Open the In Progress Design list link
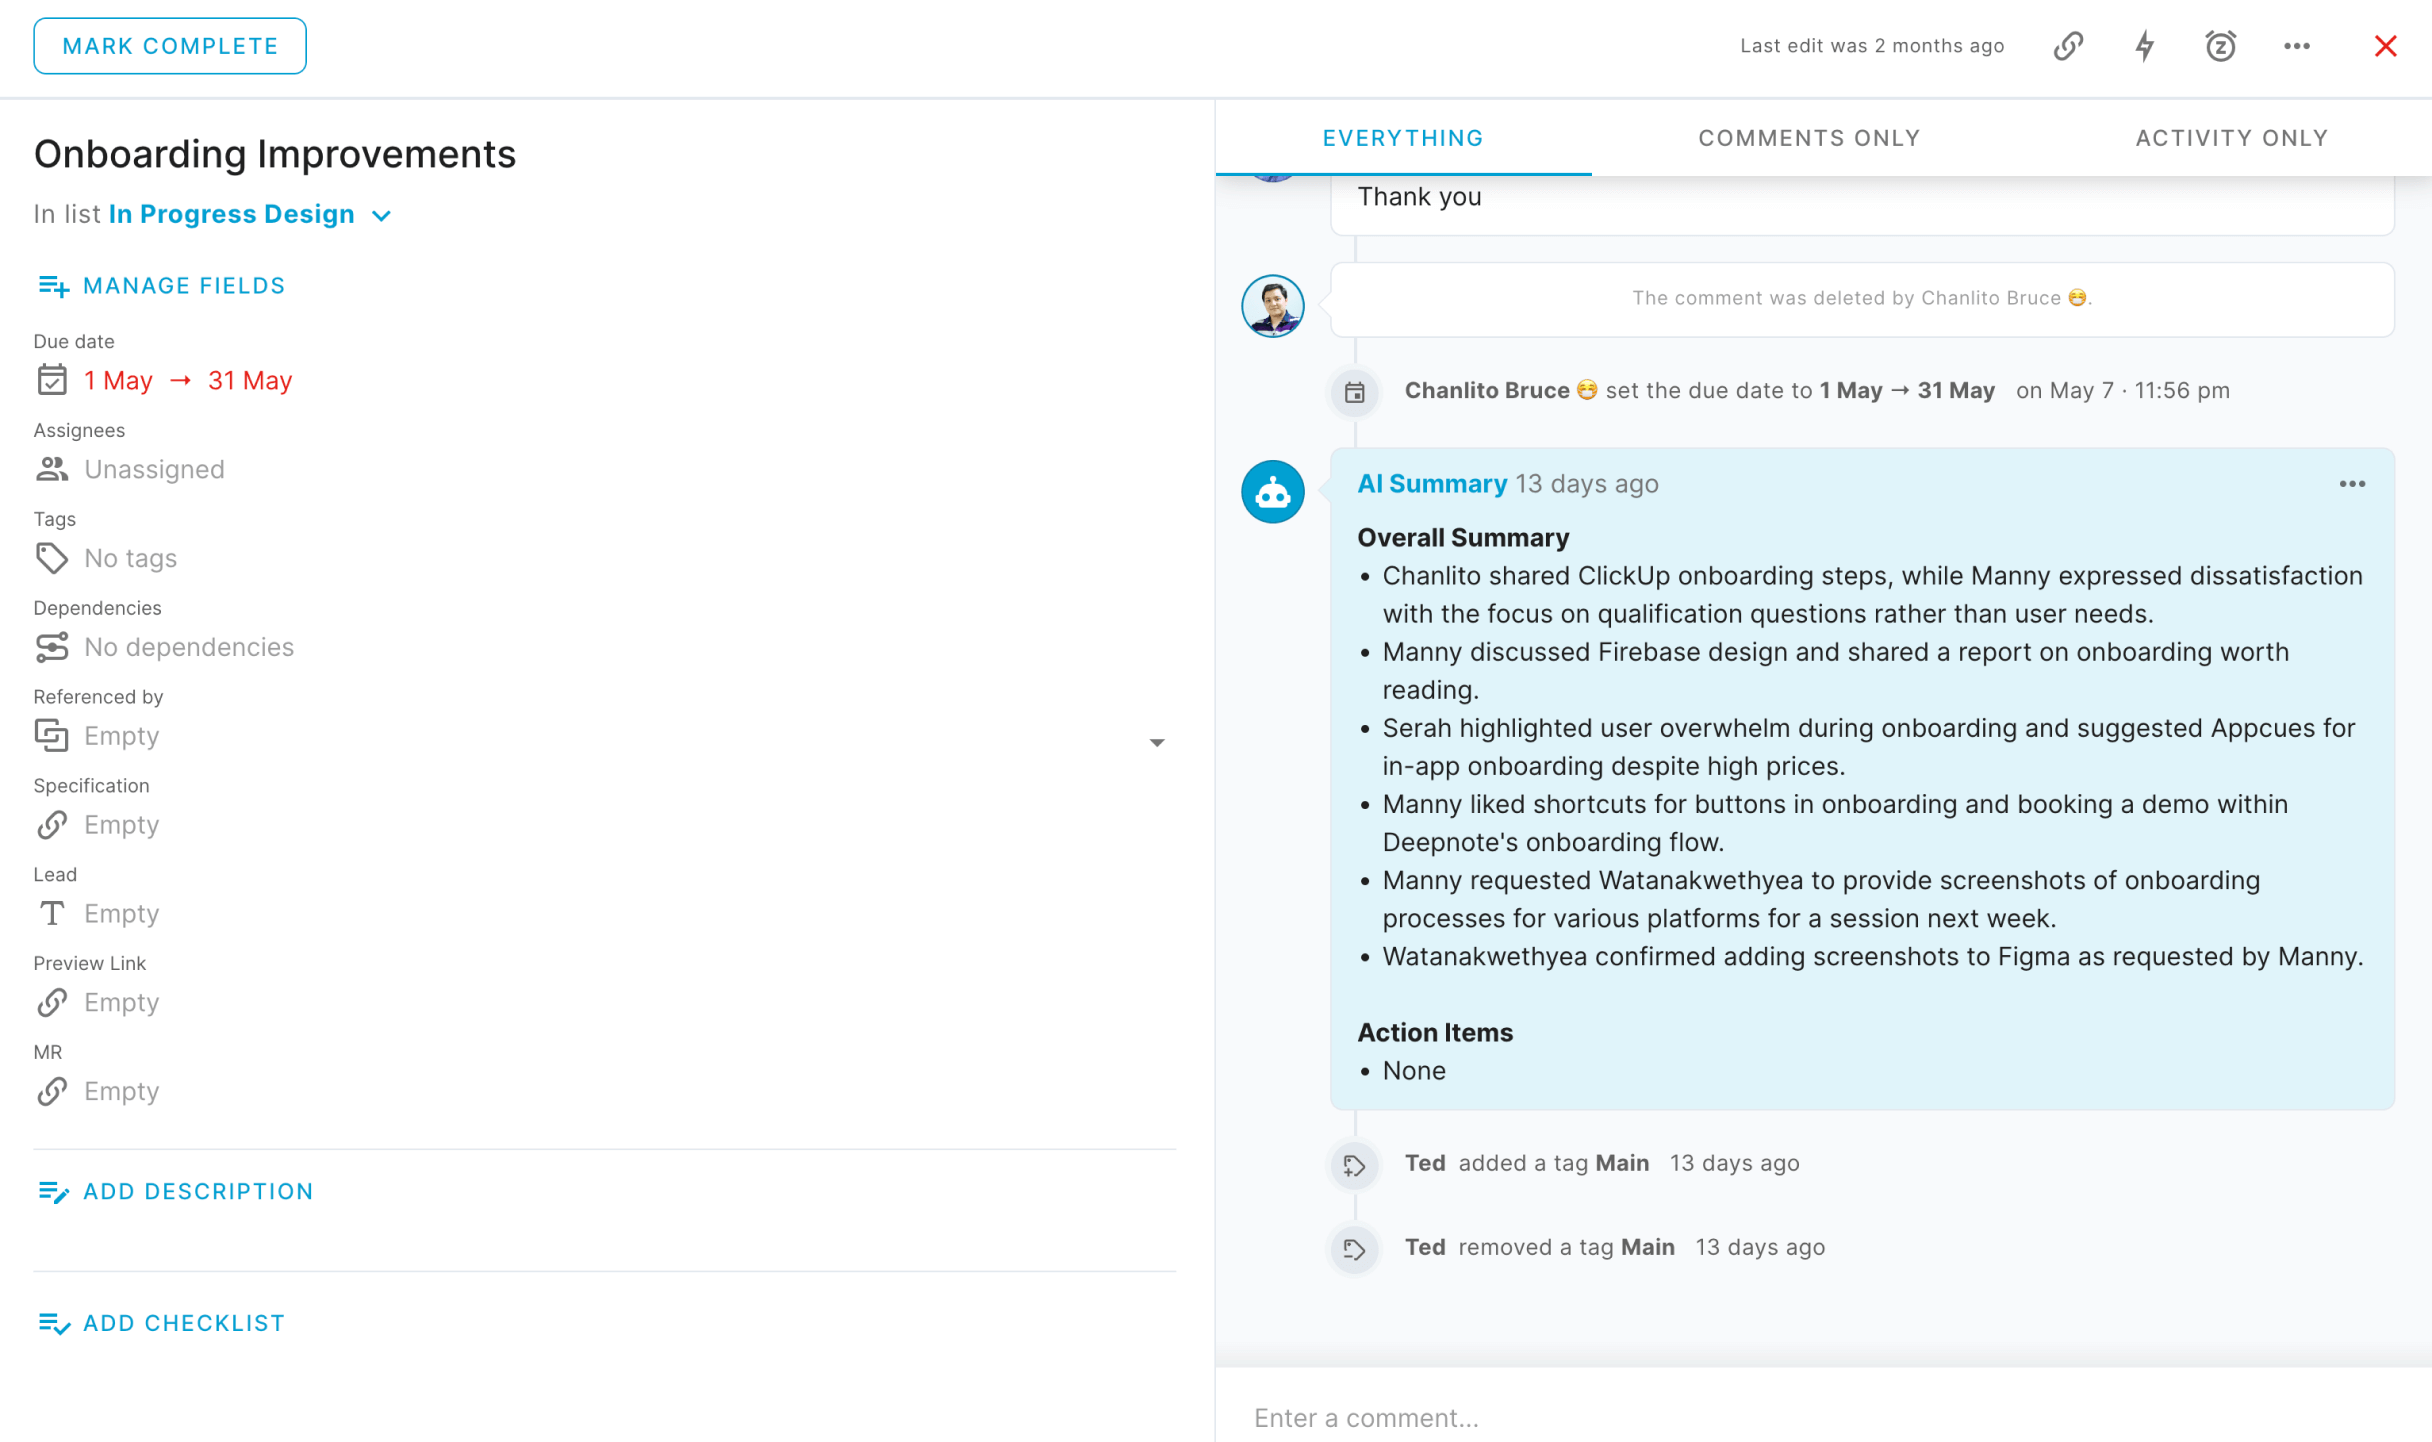Viewport: 2432px width, 1442px height. pyautogui.click(x=232, y=214)
